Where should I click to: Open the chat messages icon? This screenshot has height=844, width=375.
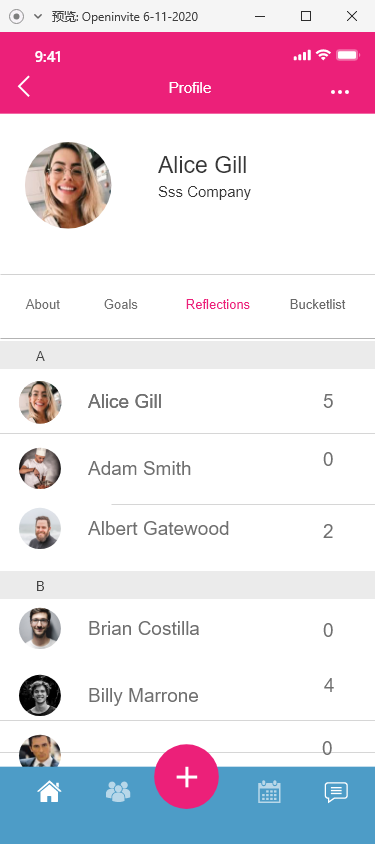click(x=336, y=792)
